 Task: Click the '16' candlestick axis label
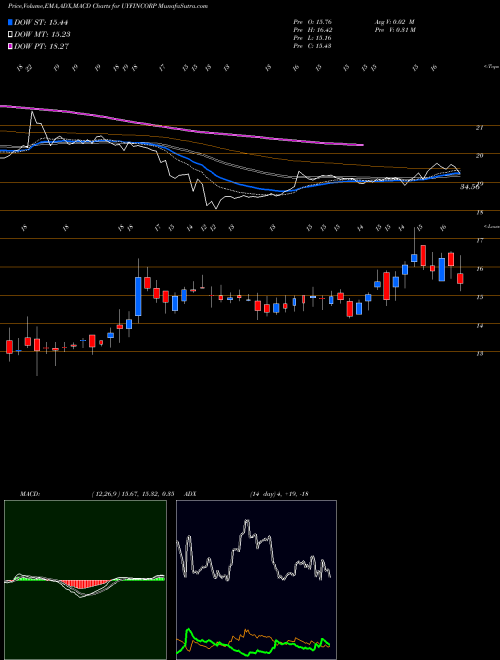pyautogui.click(x=479, y=269)
